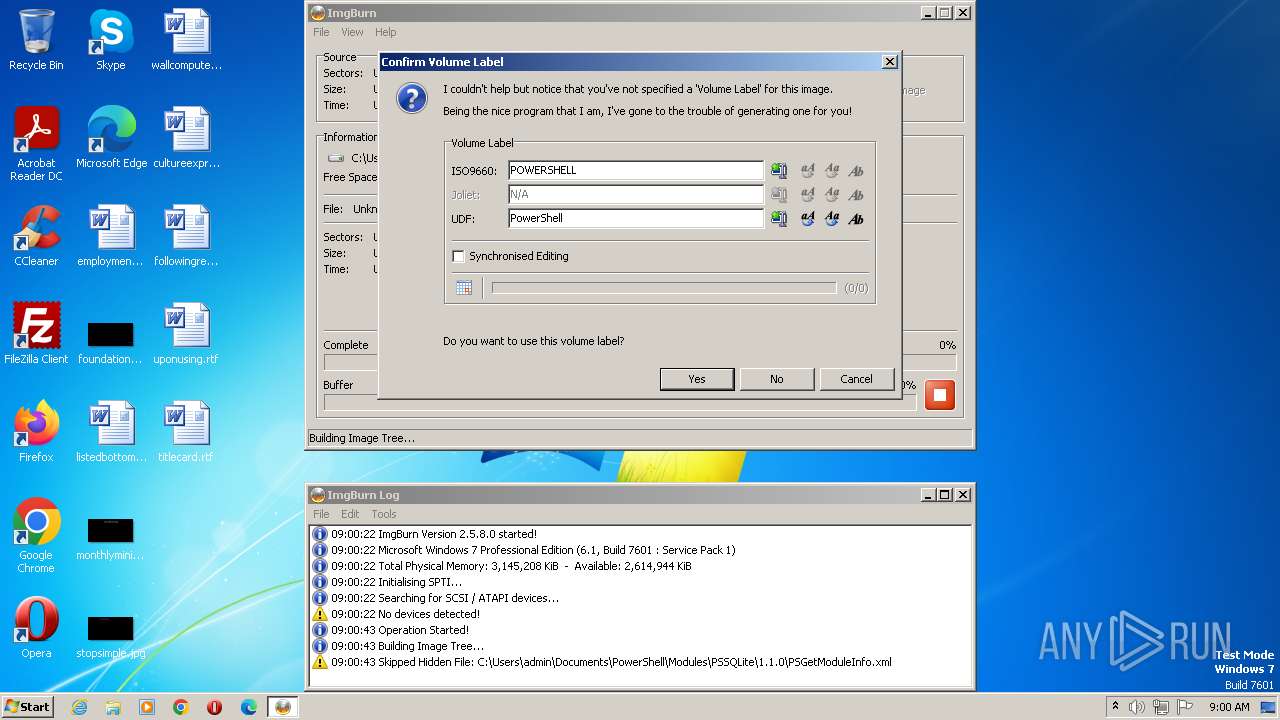Open Tools menu in ImgBurn Log
The image size is (1280, 720).
pos(384,514)
